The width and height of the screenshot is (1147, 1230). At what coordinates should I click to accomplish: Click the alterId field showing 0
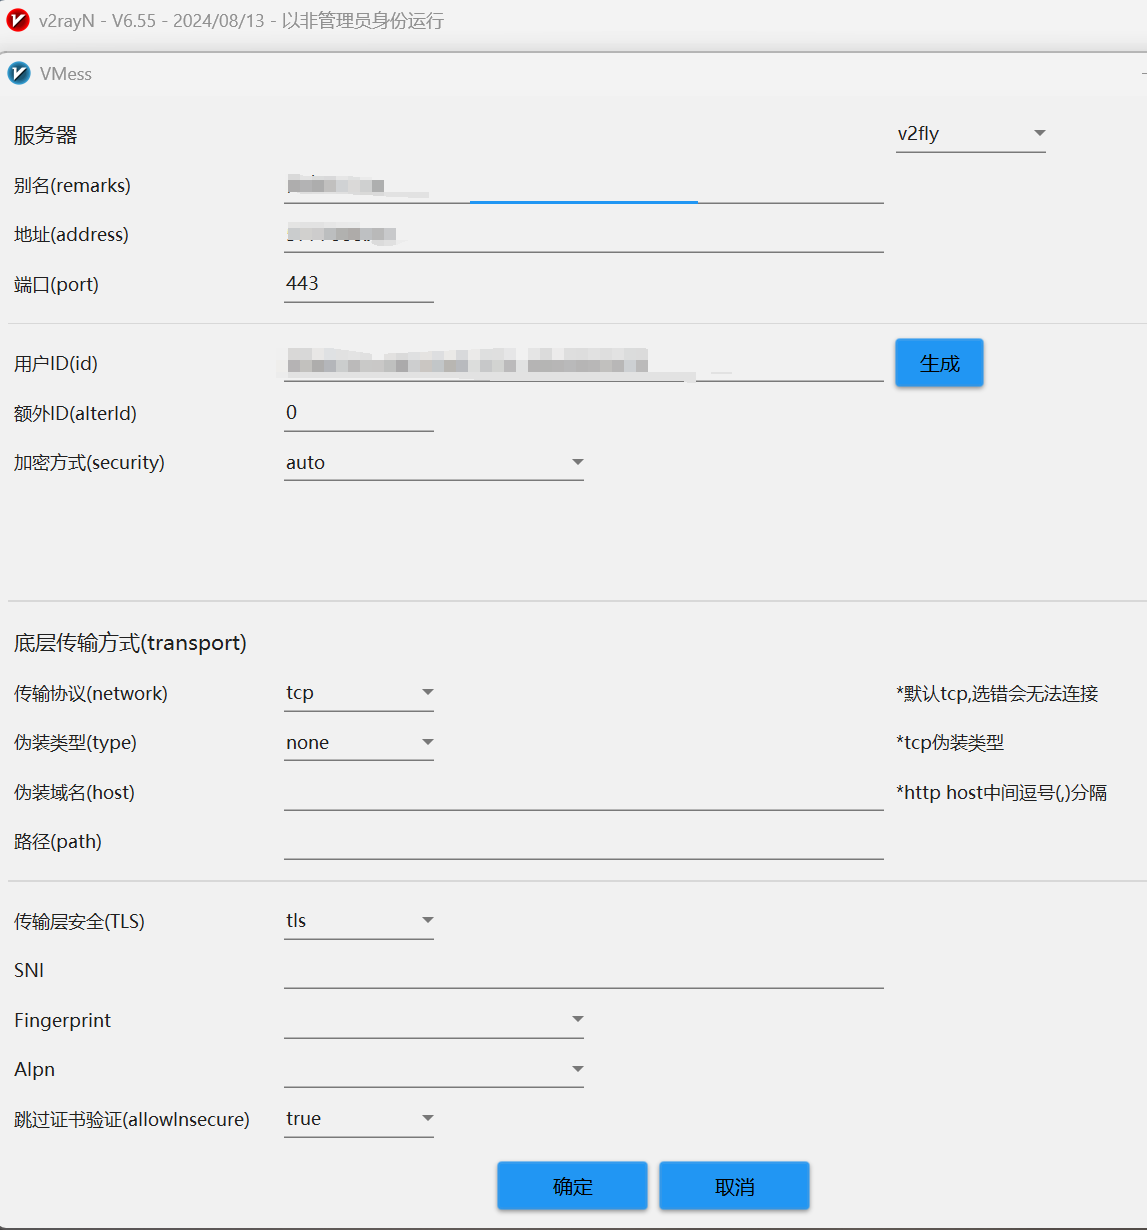point(358,413)
